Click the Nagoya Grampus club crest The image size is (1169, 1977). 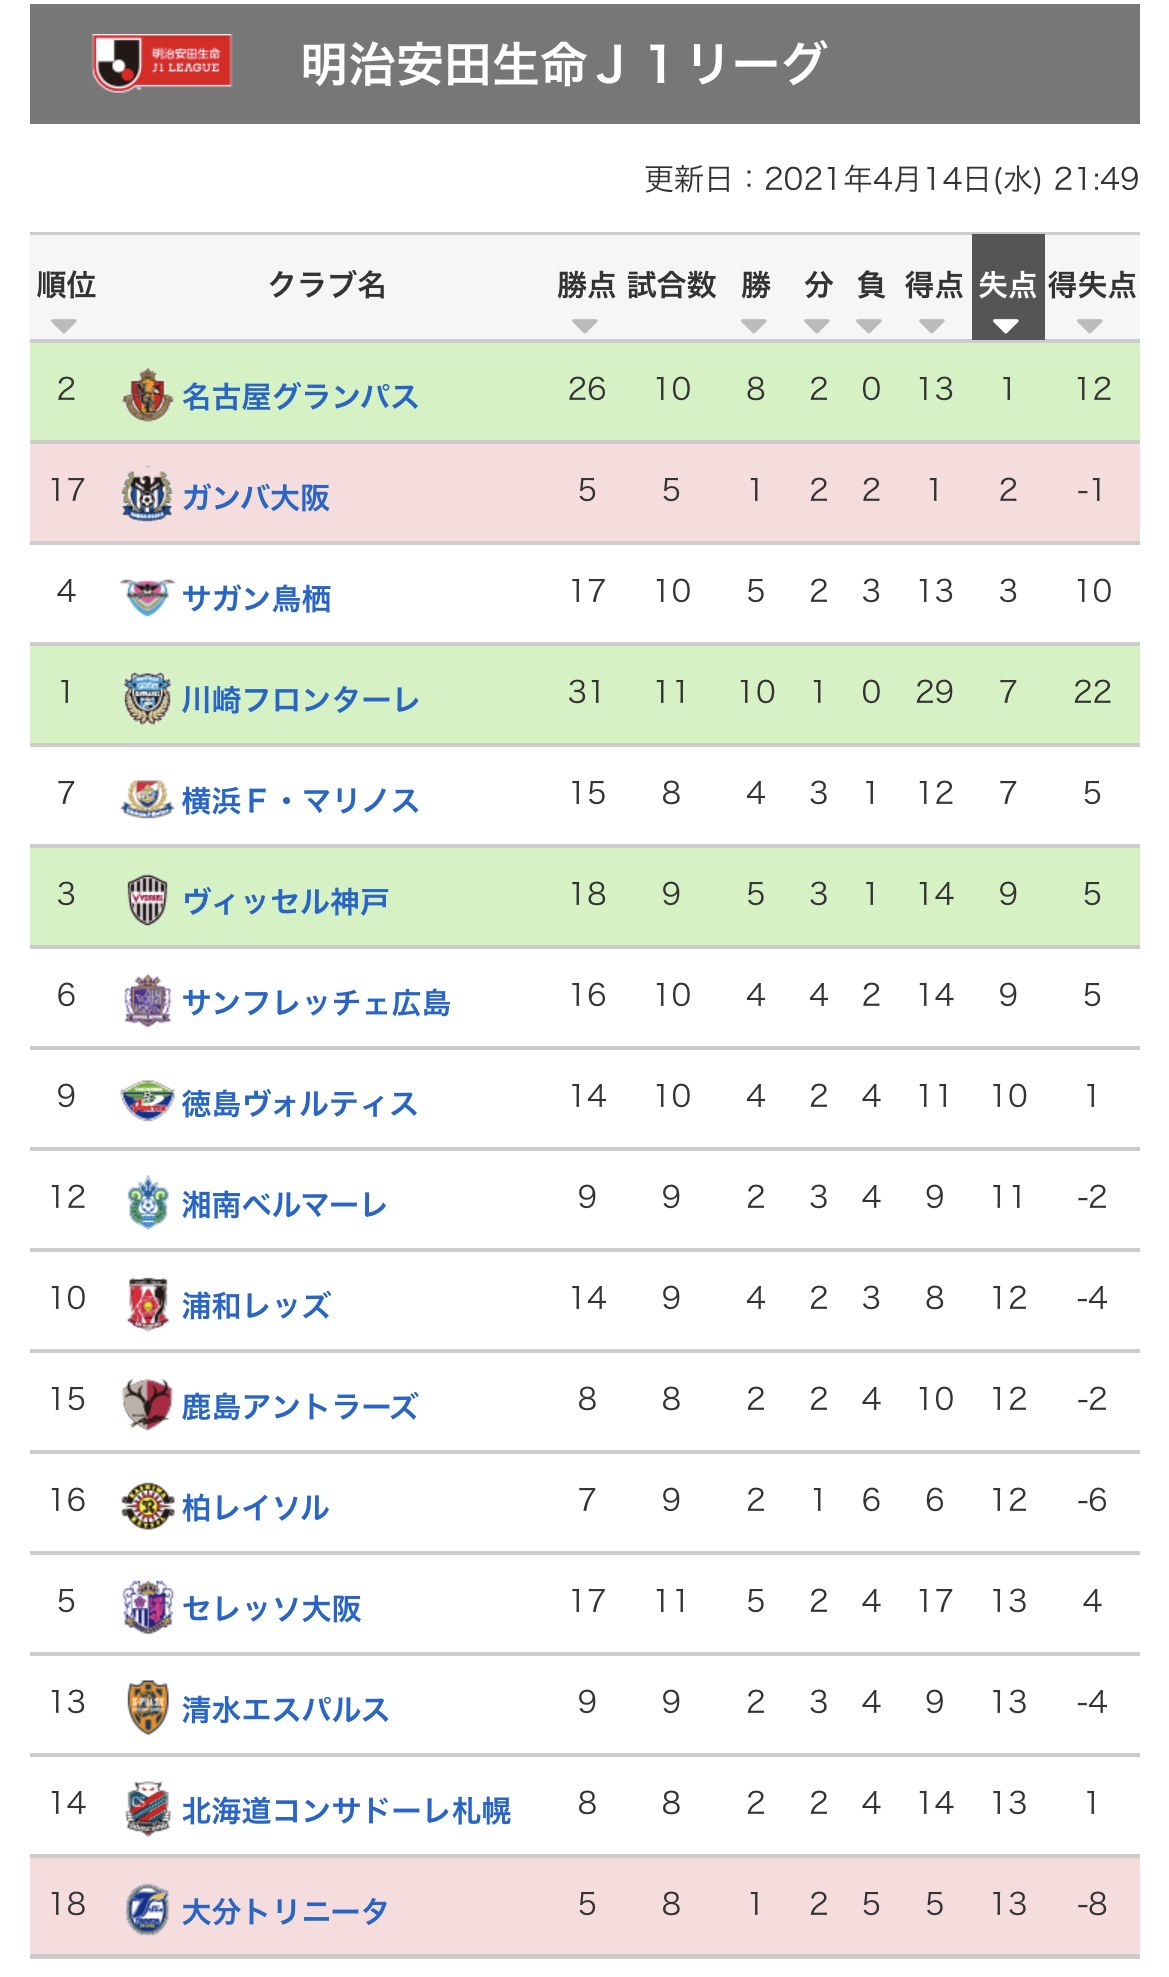(x=147, y=394)
